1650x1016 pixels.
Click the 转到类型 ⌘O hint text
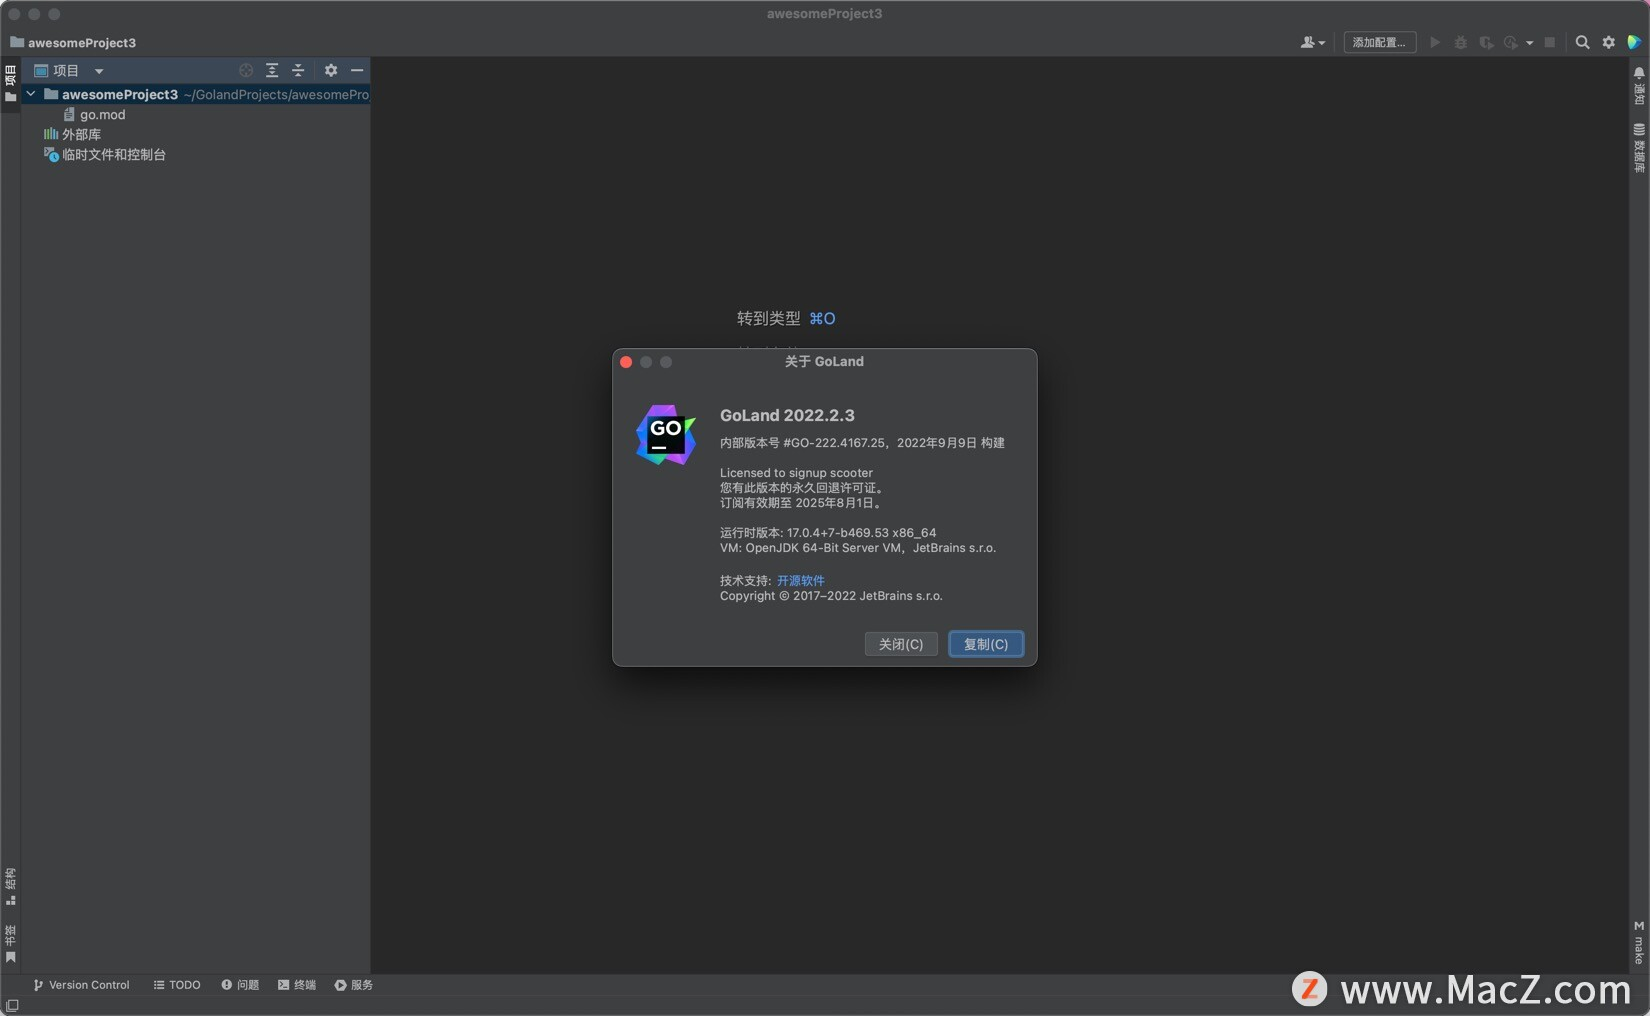(x=786, y=318)
